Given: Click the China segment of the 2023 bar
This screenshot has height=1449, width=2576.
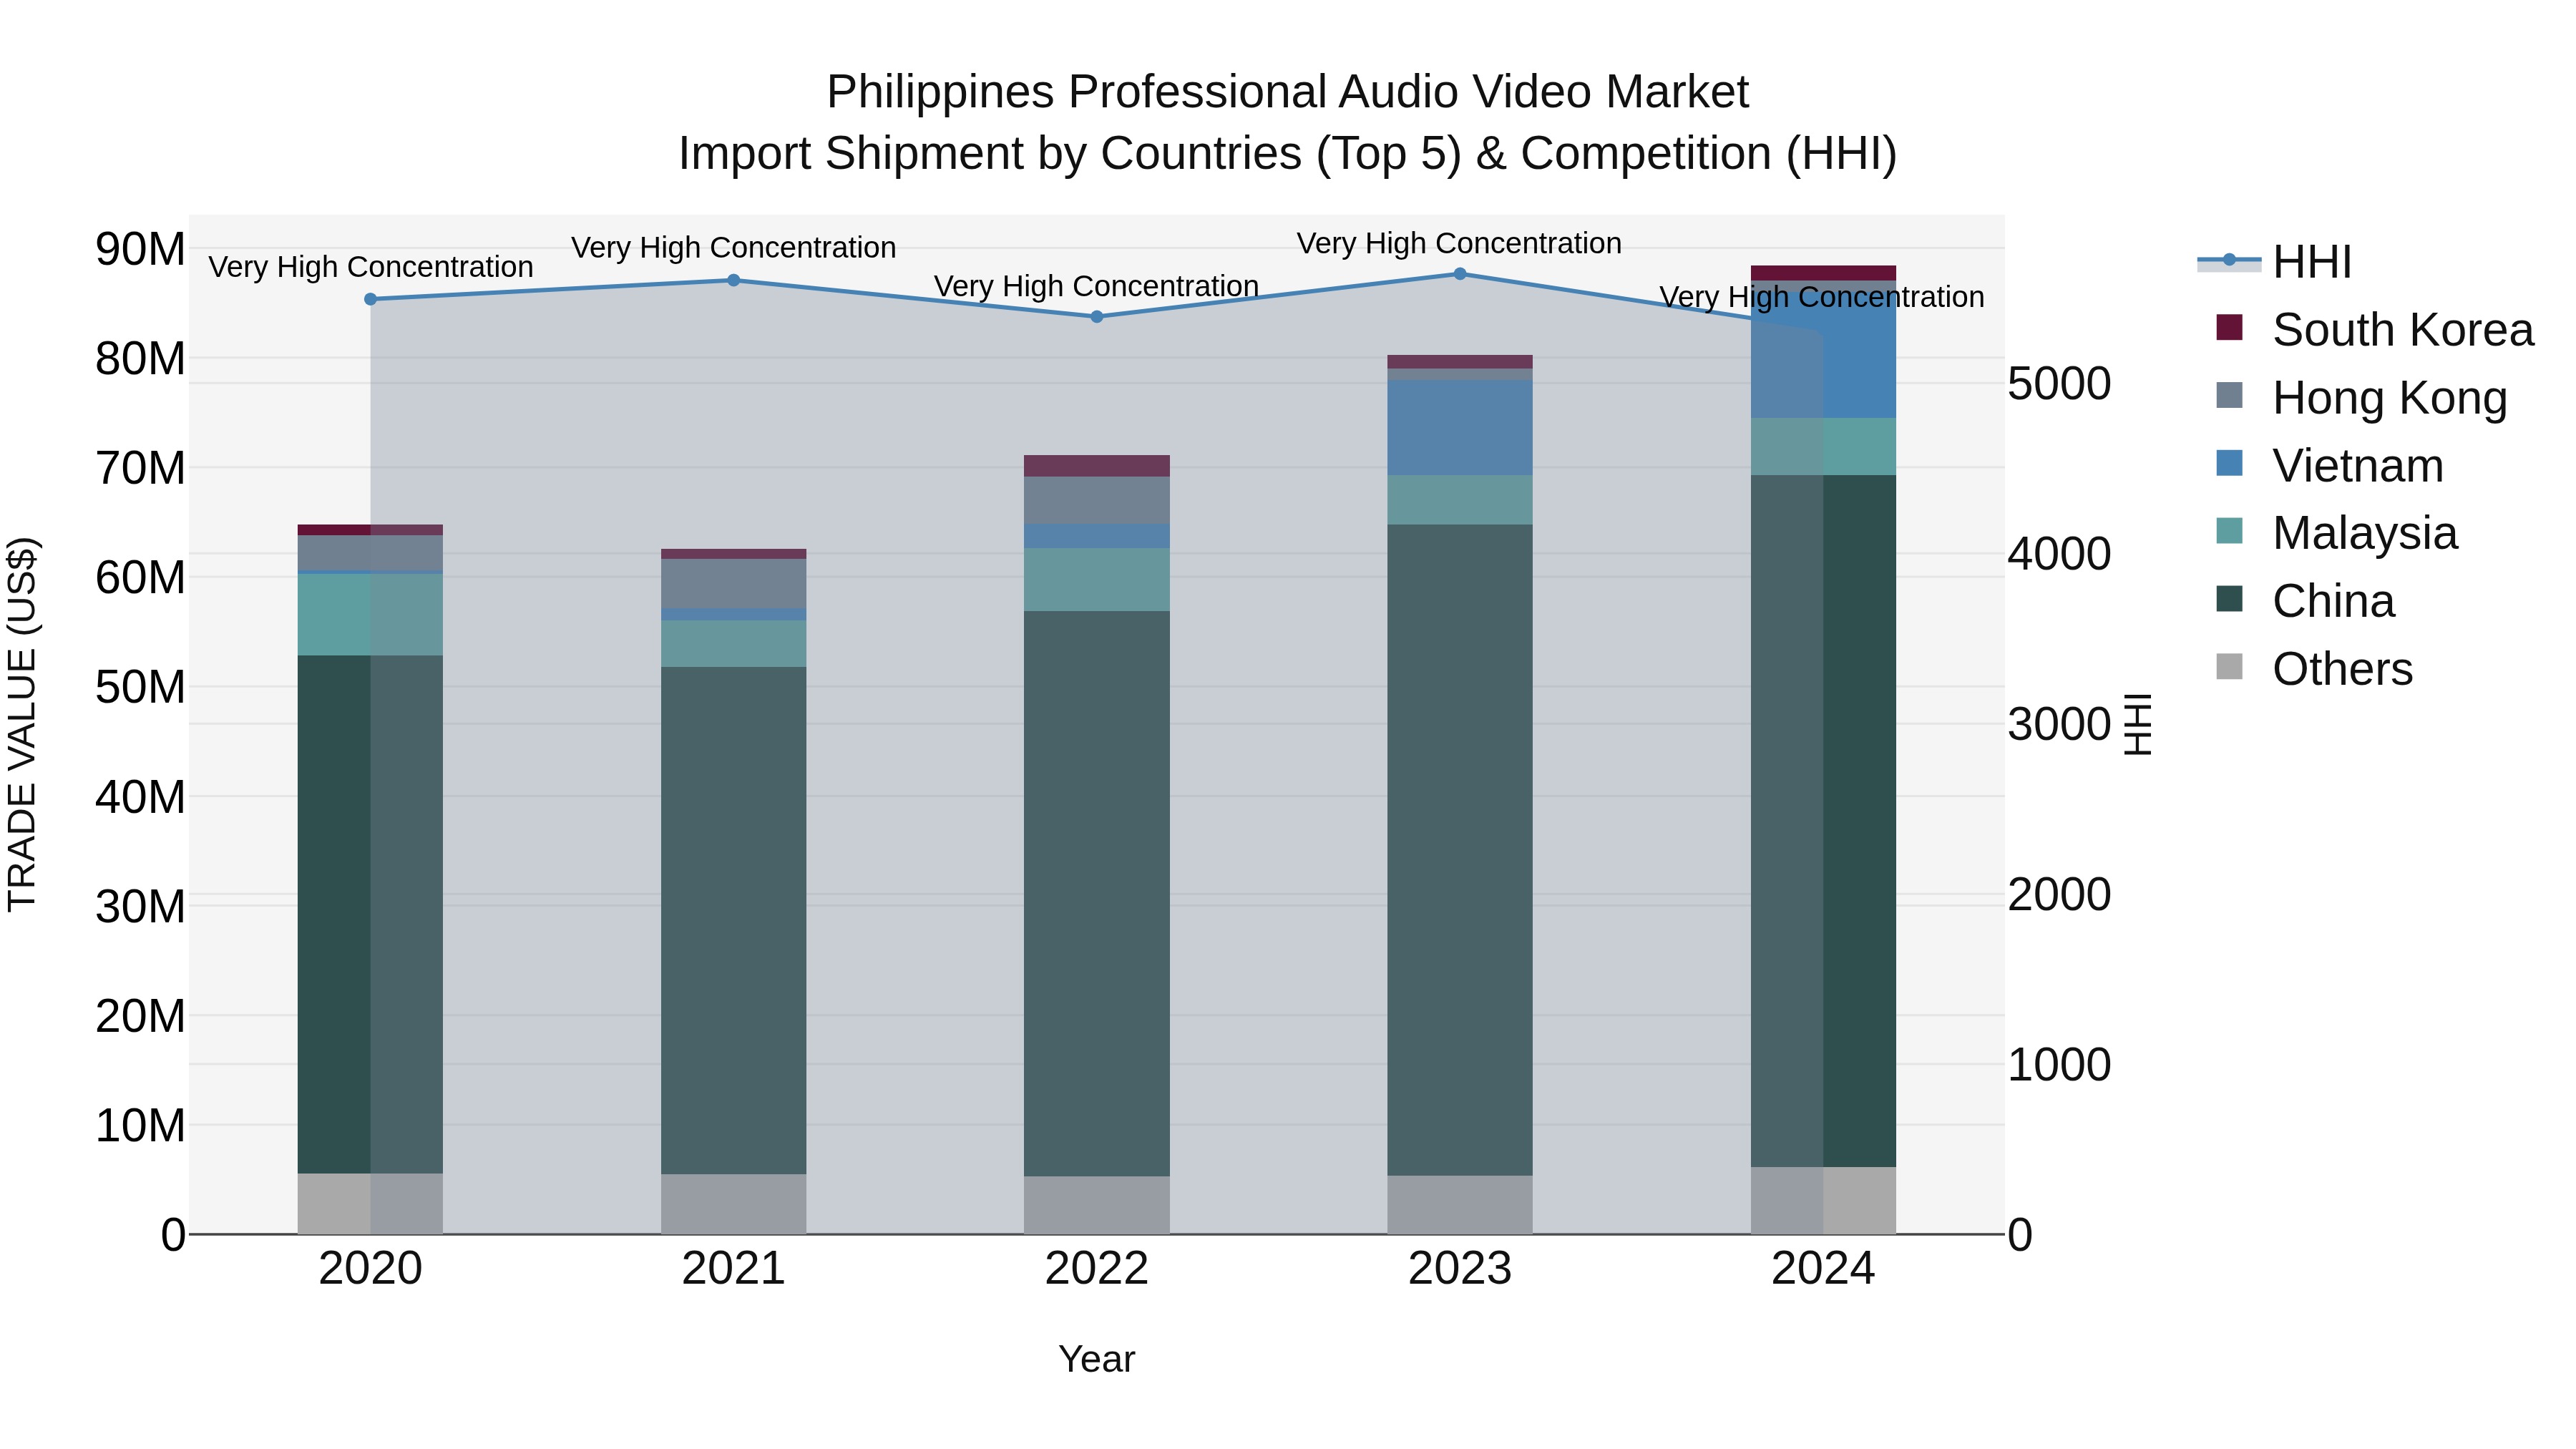Looking at the screenshot, I should [x=1460, y=850].
